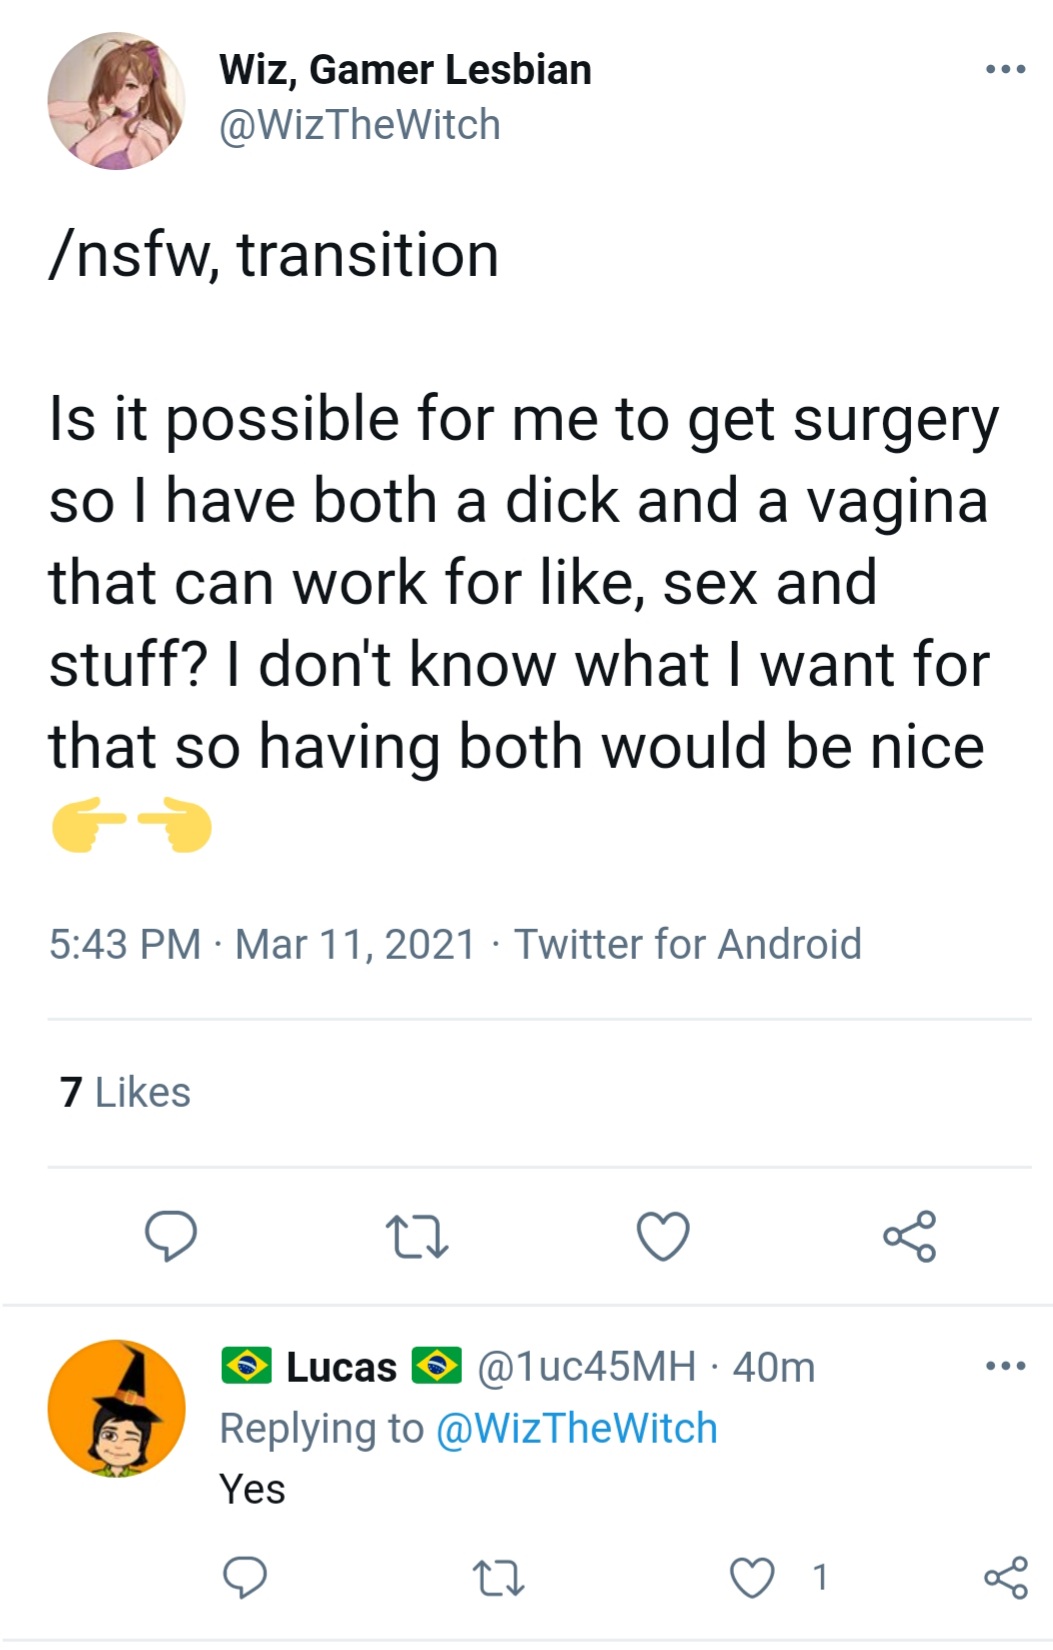The image size is (1053, 1650).
Task: Tap the @1uc45MH handle
Action: [587, 1367]
